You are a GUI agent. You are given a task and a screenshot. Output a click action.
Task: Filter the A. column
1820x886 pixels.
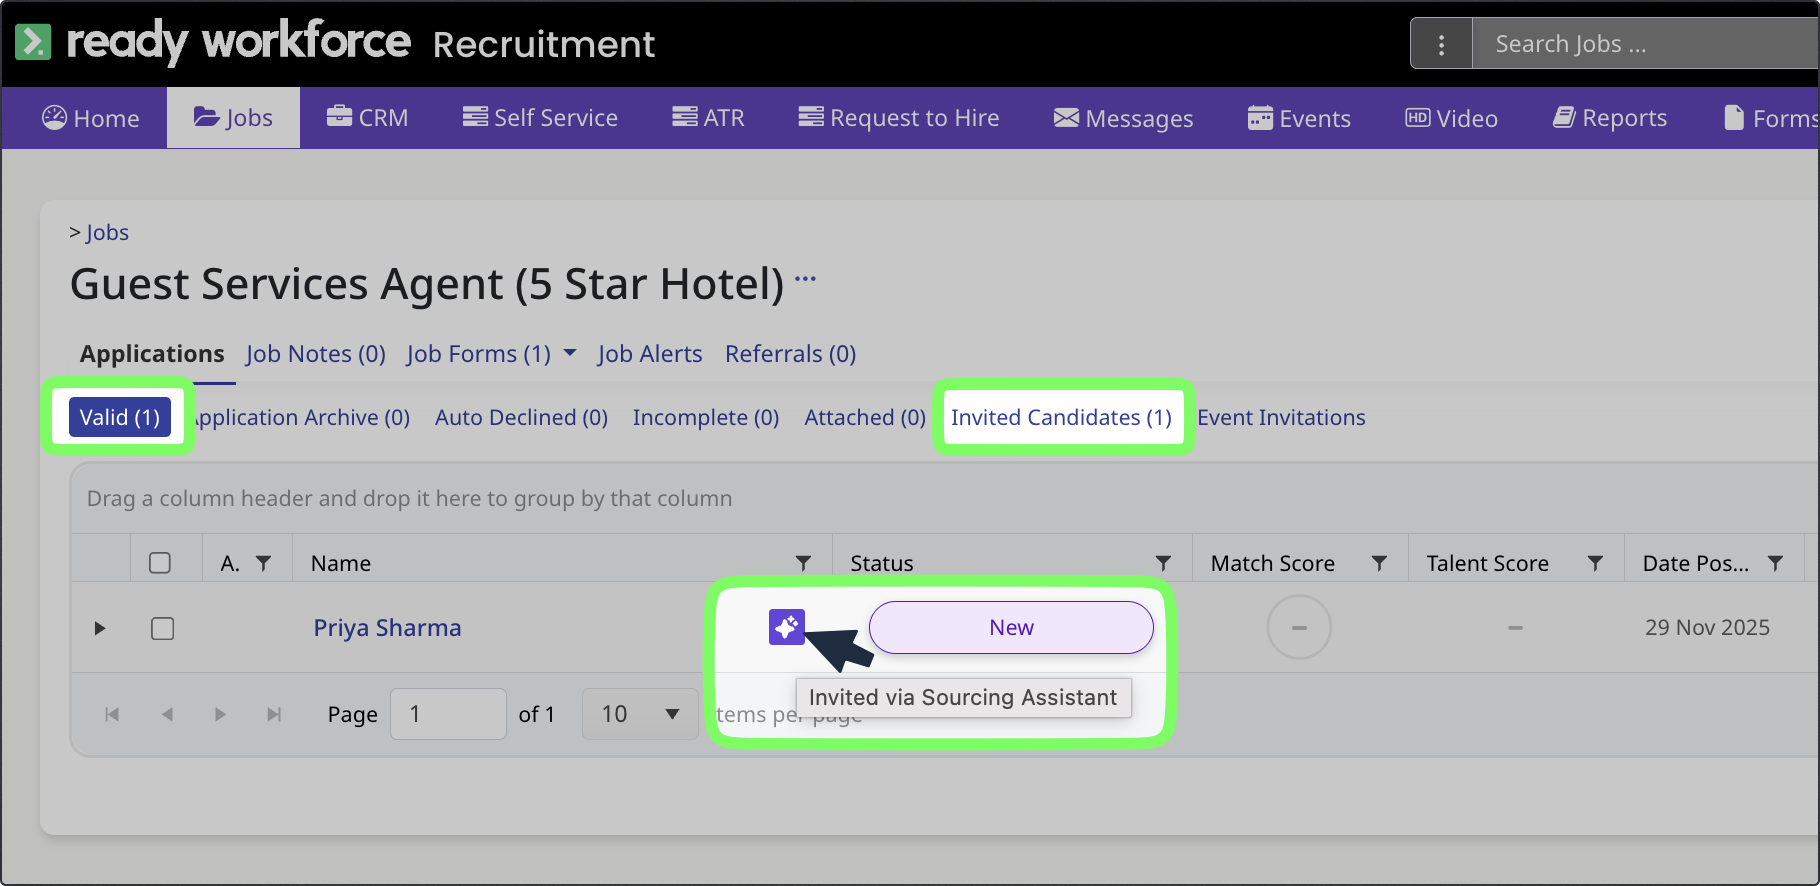click(x=264, y=563)
